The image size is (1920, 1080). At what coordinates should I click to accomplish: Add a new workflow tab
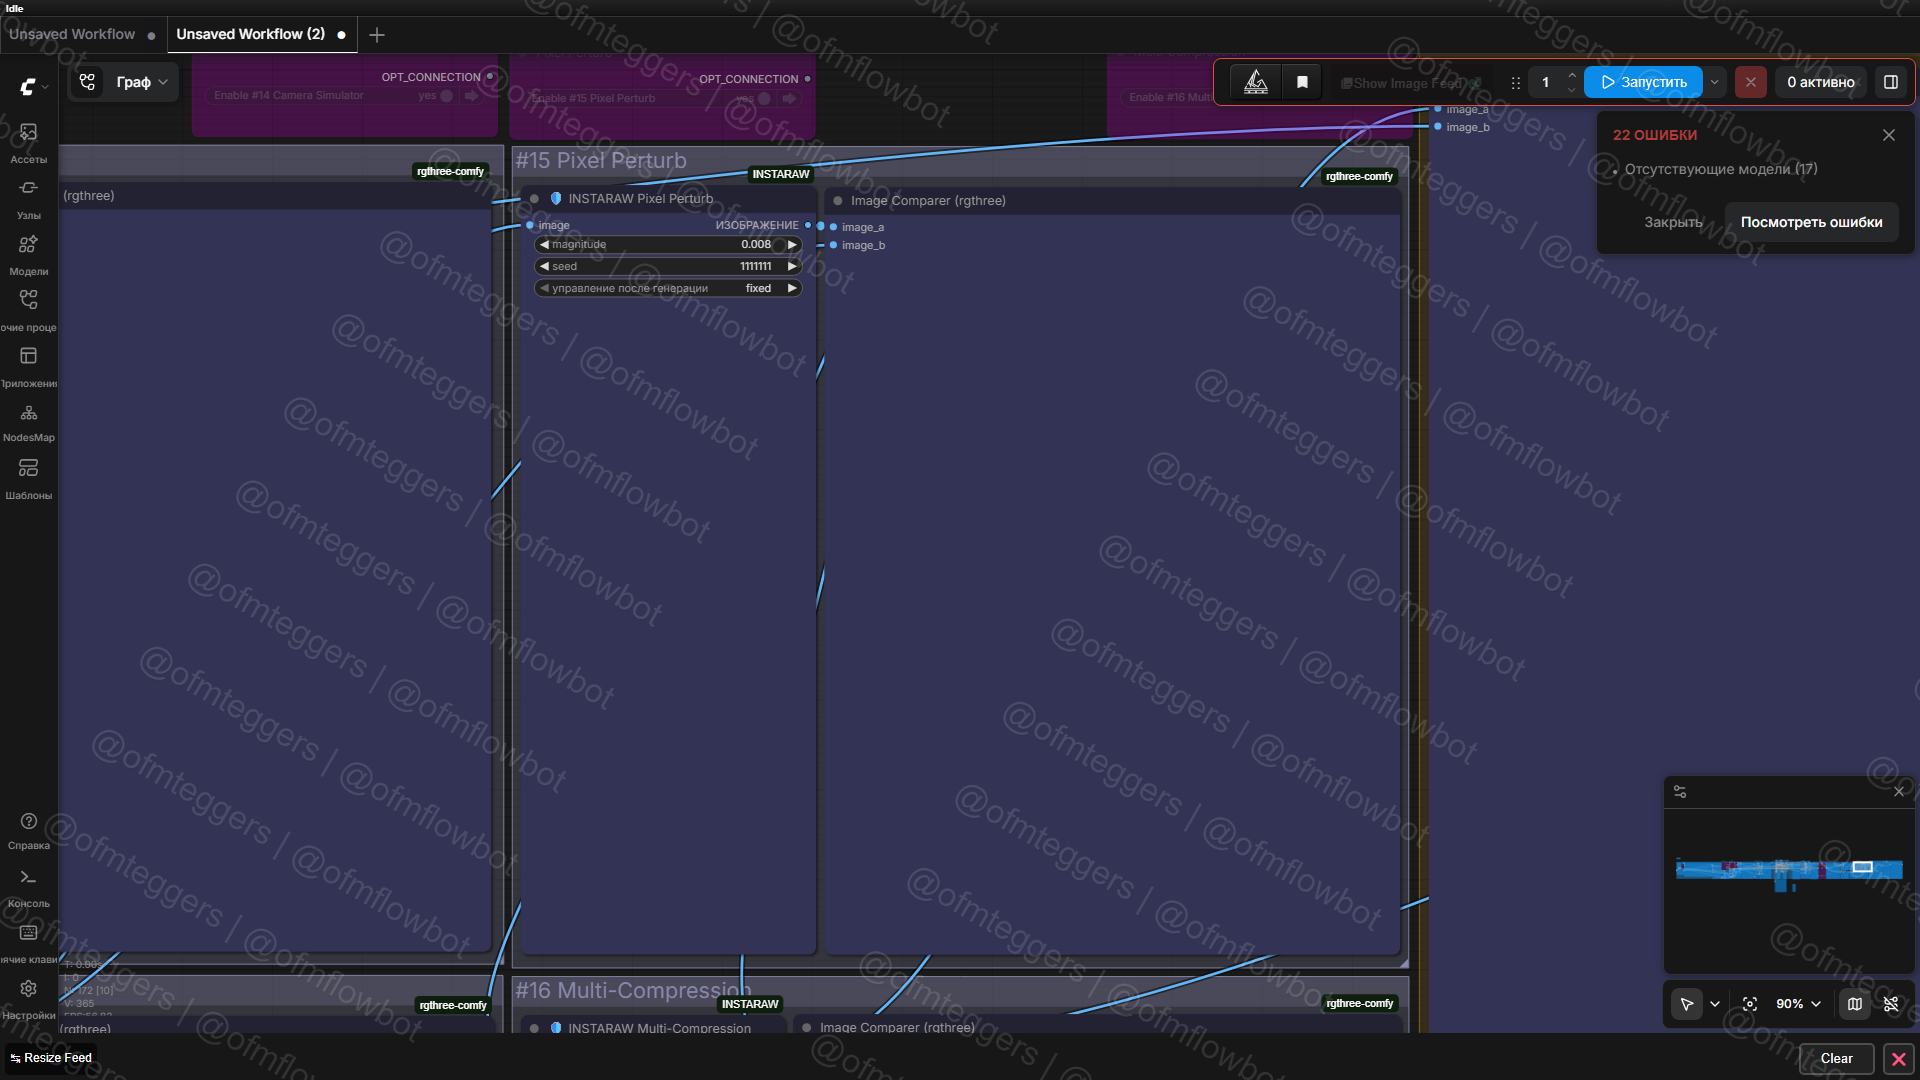point(377,35)
